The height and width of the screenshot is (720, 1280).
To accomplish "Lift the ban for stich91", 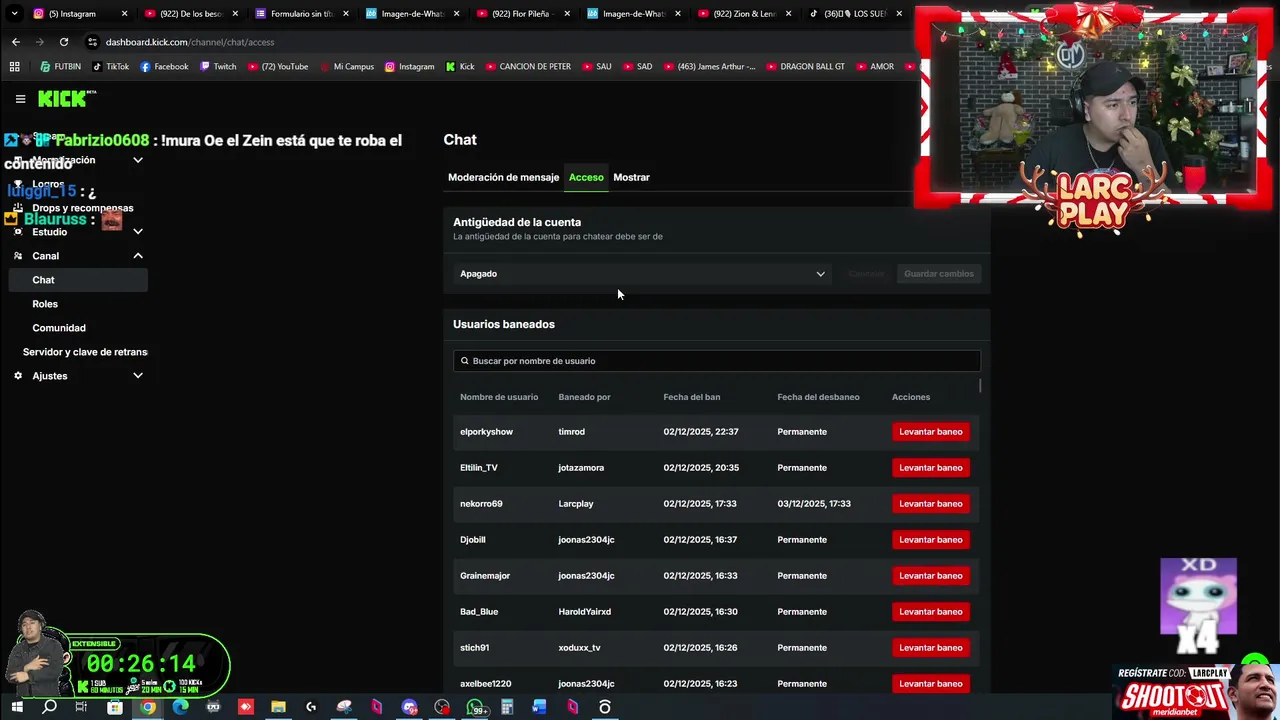I will [x=930, y=648].
